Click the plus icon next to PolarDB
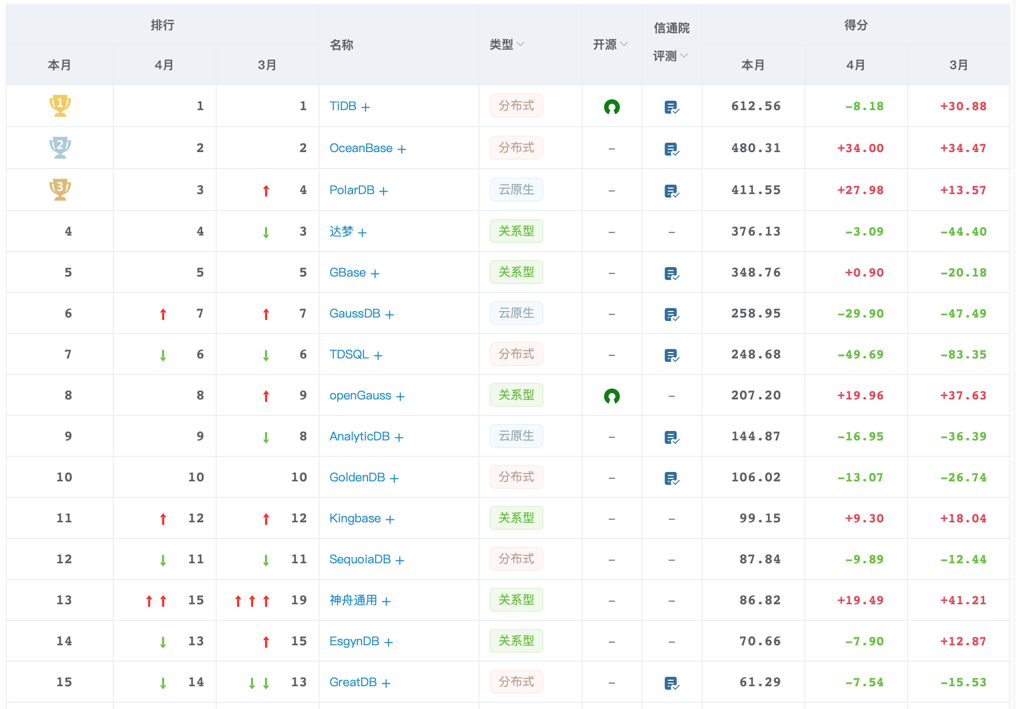The width and height of the screenshot is (1018, 709). [384, 191]
